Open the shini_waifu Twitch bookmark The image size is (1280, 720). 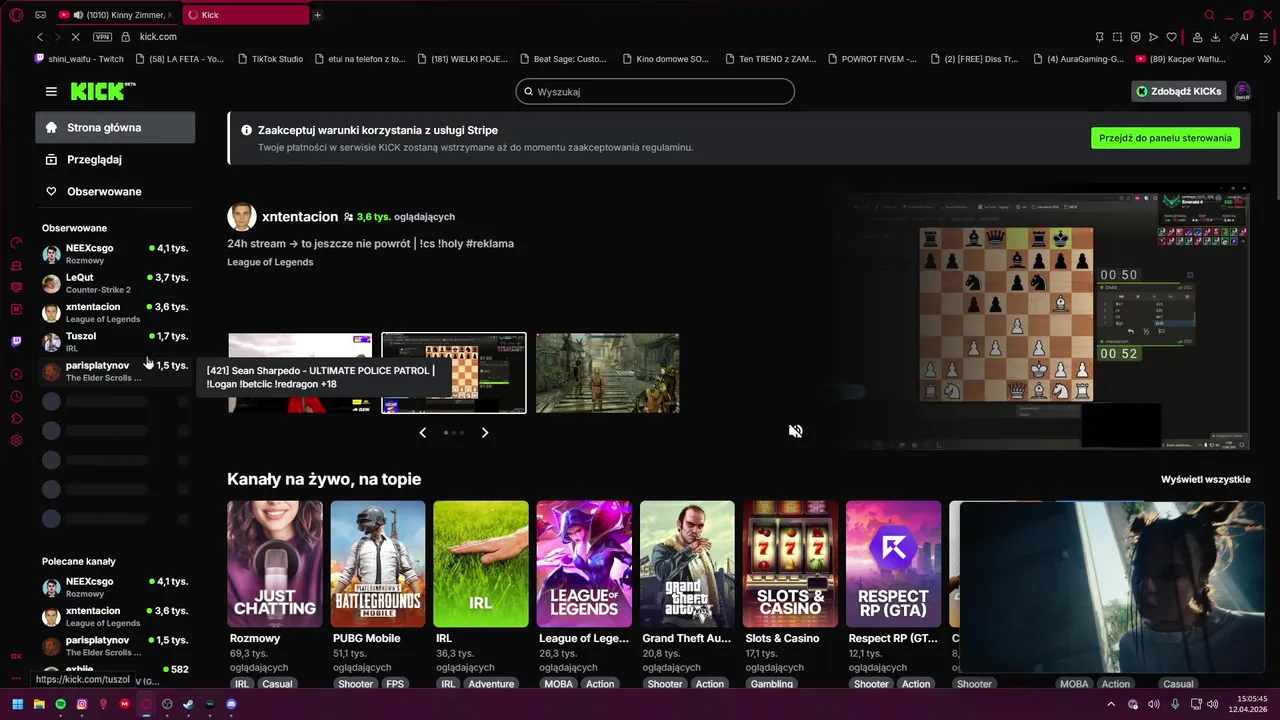(x=79, y=59)
